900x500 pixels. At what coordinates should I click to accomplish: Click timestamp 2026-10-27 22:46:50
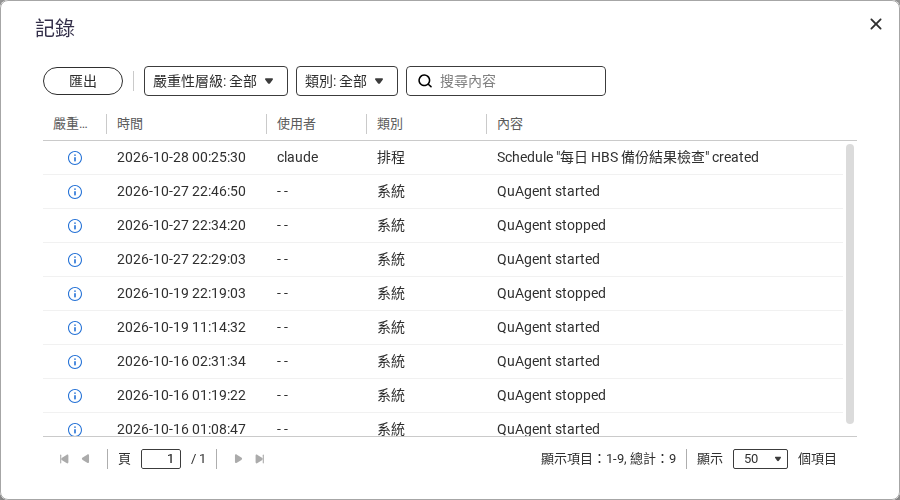coord(181,191)
